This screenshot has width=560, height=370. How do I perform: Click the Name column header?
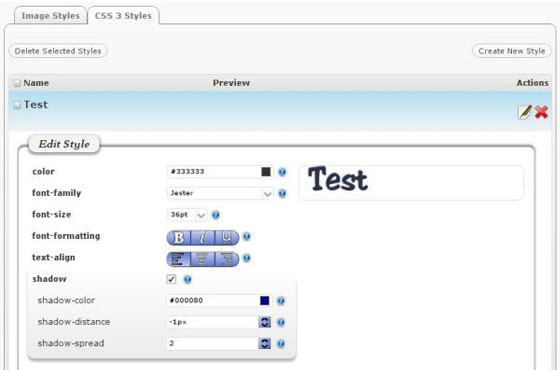[36, 83]
